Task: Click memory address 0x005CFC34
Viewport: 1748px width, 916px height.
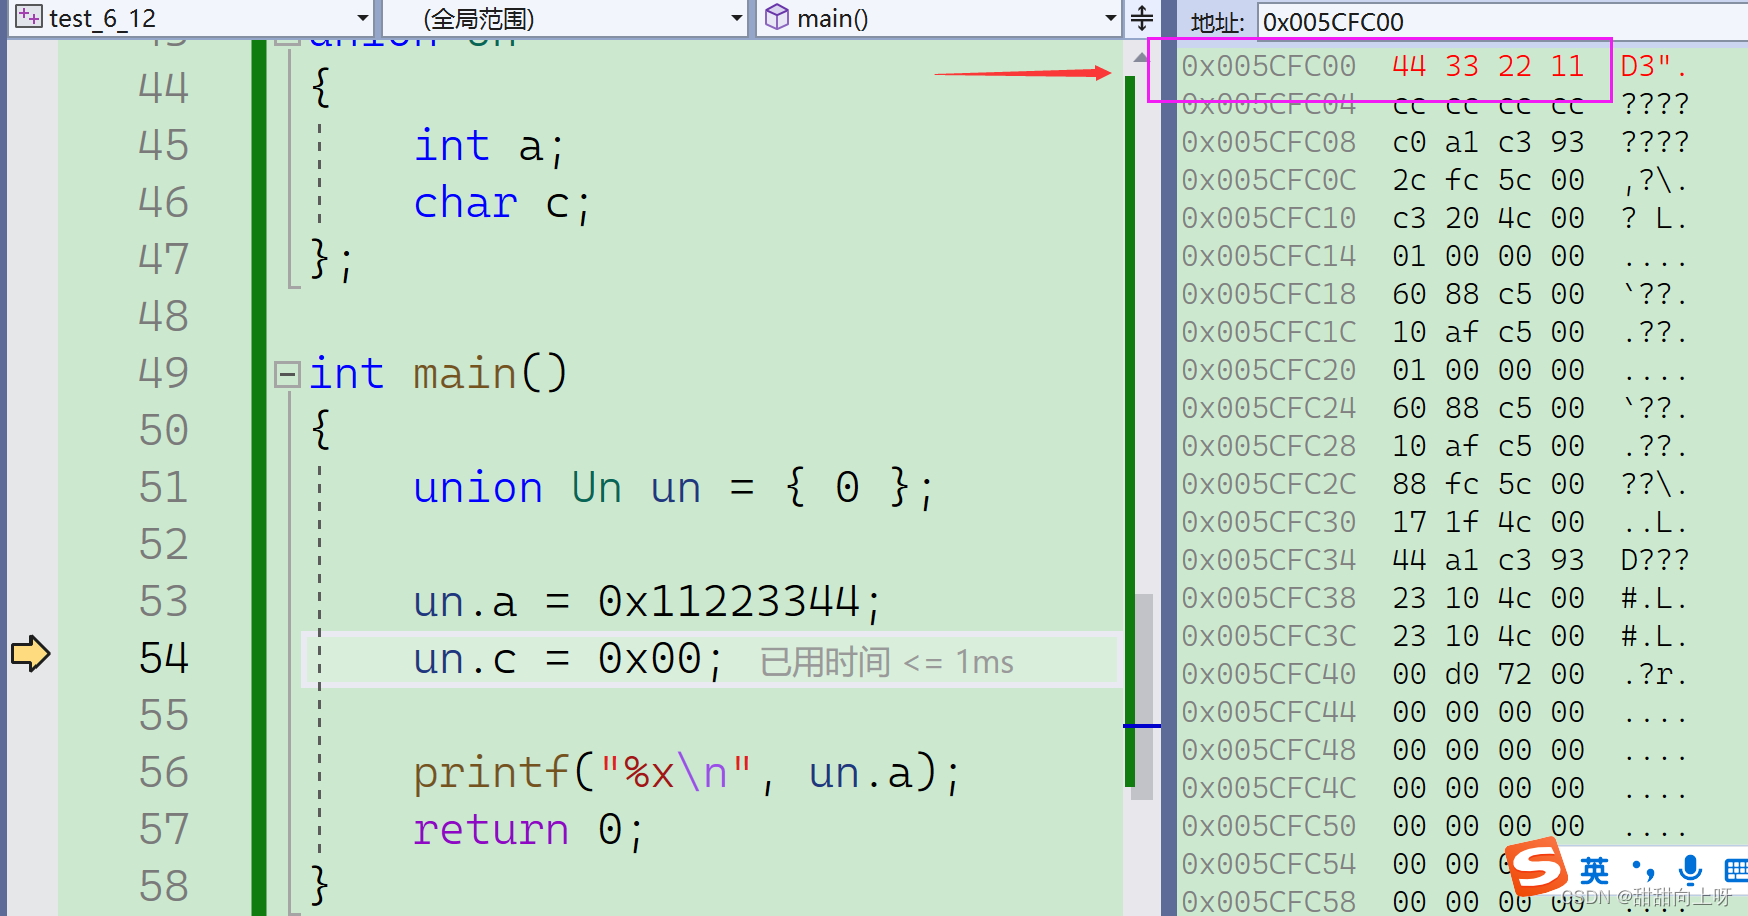Action: [x=1268, y=560]
